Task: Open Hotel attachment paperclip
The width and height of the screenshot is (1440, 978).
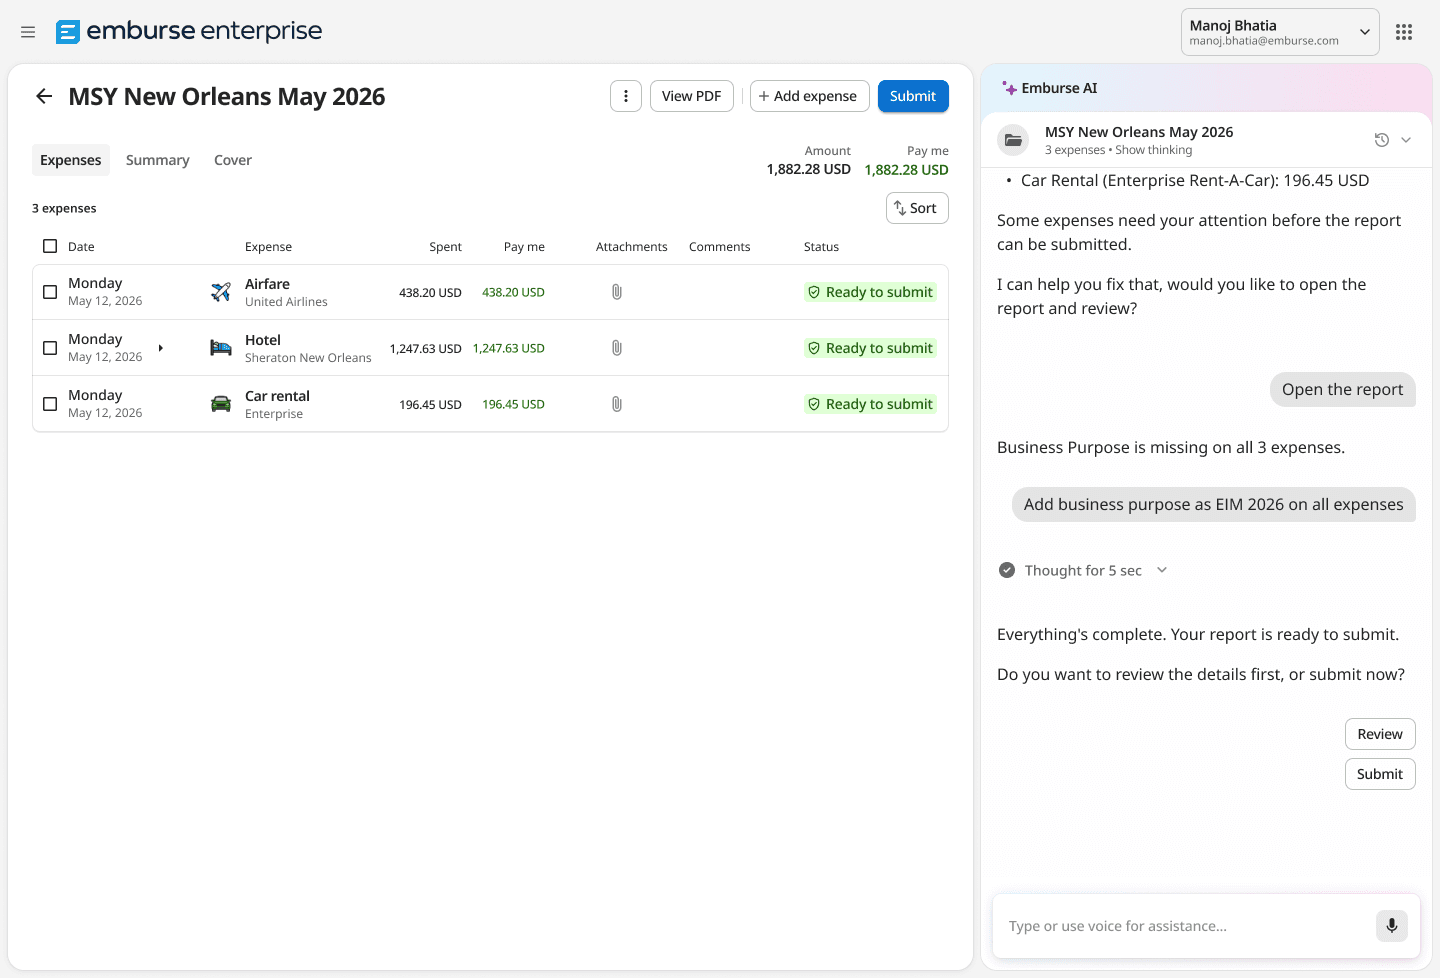Action: (617, 348)
